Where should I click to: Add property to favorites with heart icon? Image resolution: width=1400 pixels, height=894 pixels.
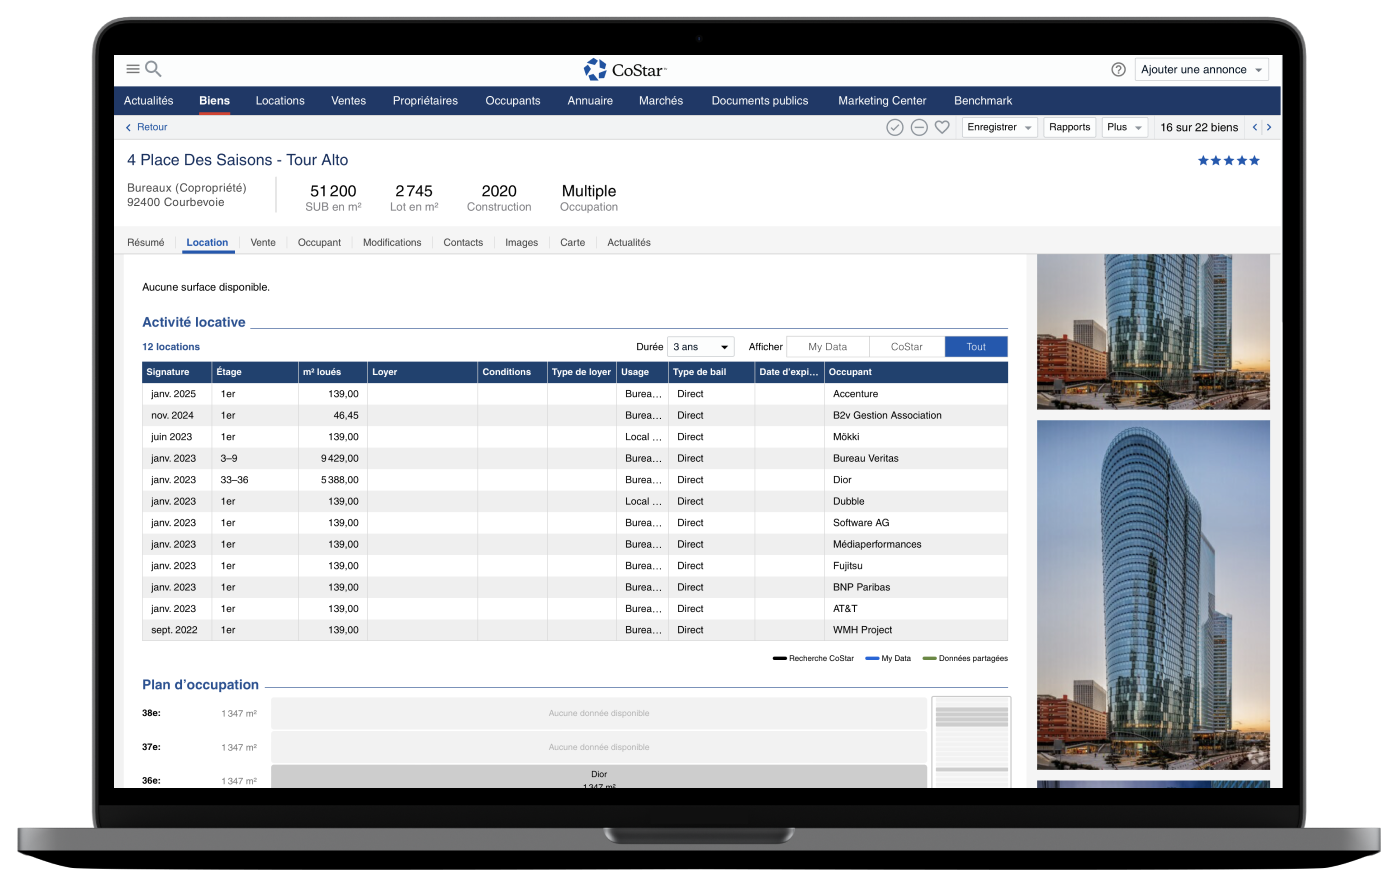(x=942, y=128)
